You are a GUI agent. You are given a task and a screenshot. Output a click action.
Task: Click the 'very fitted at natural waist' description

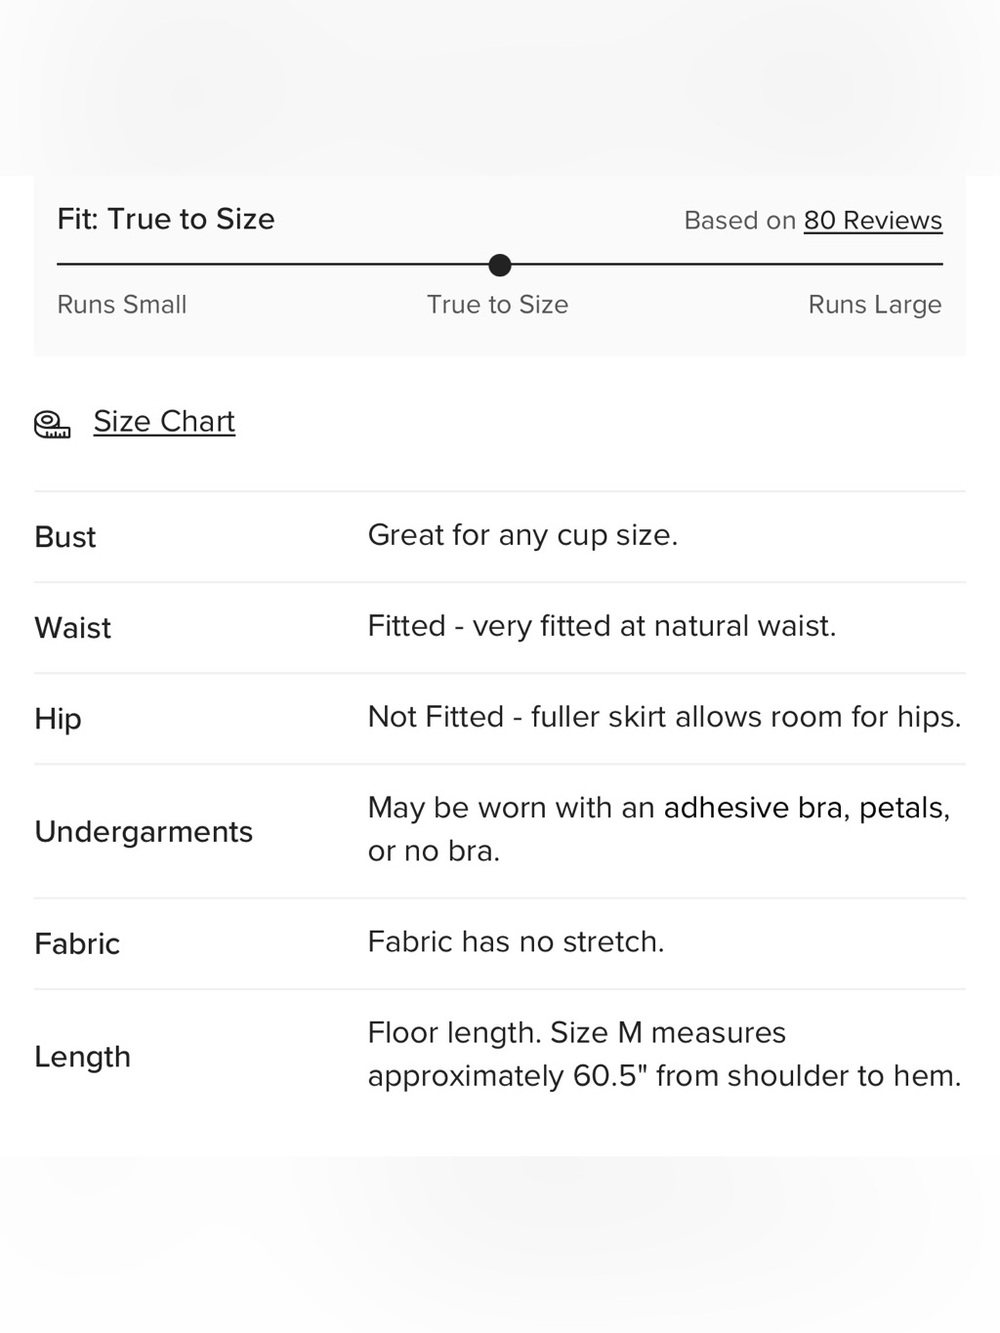tap(602, 626)
